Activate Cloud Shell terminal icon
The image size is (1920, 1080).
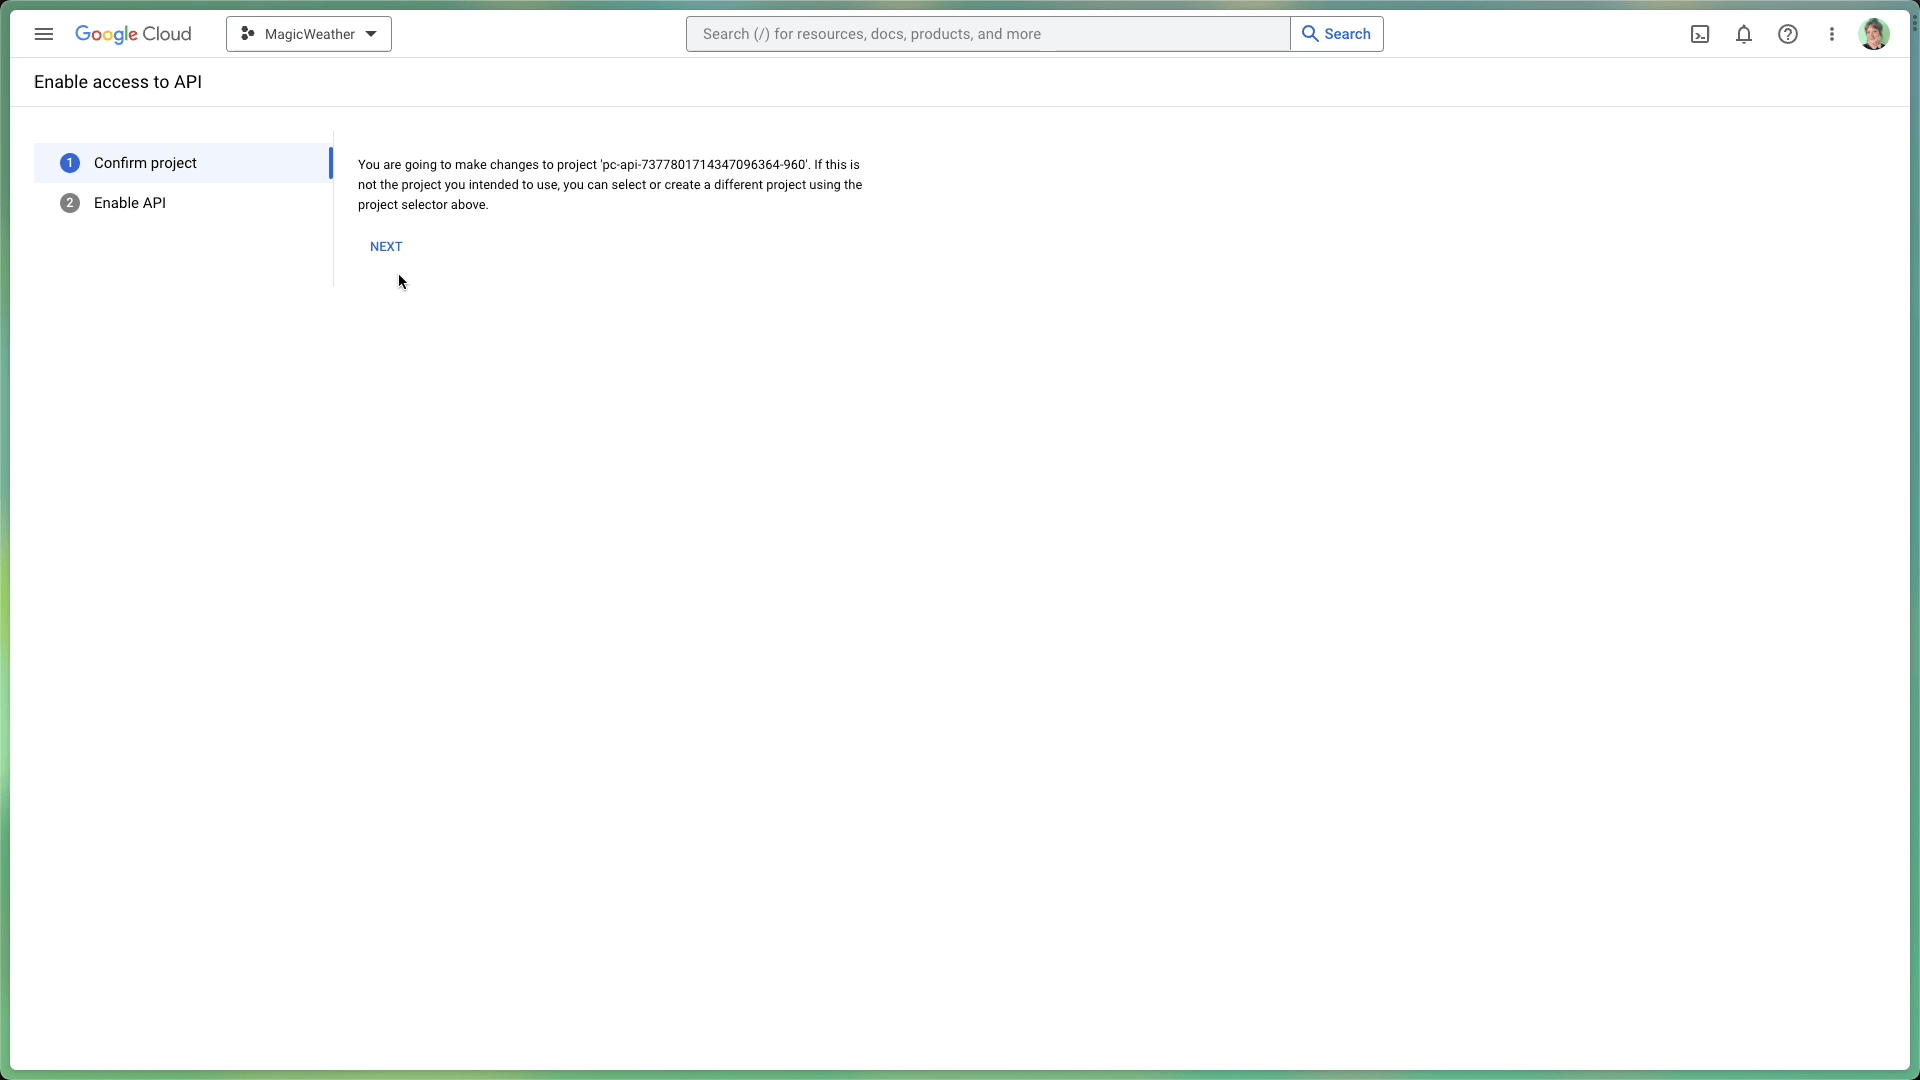click(x=1700, y=34)
